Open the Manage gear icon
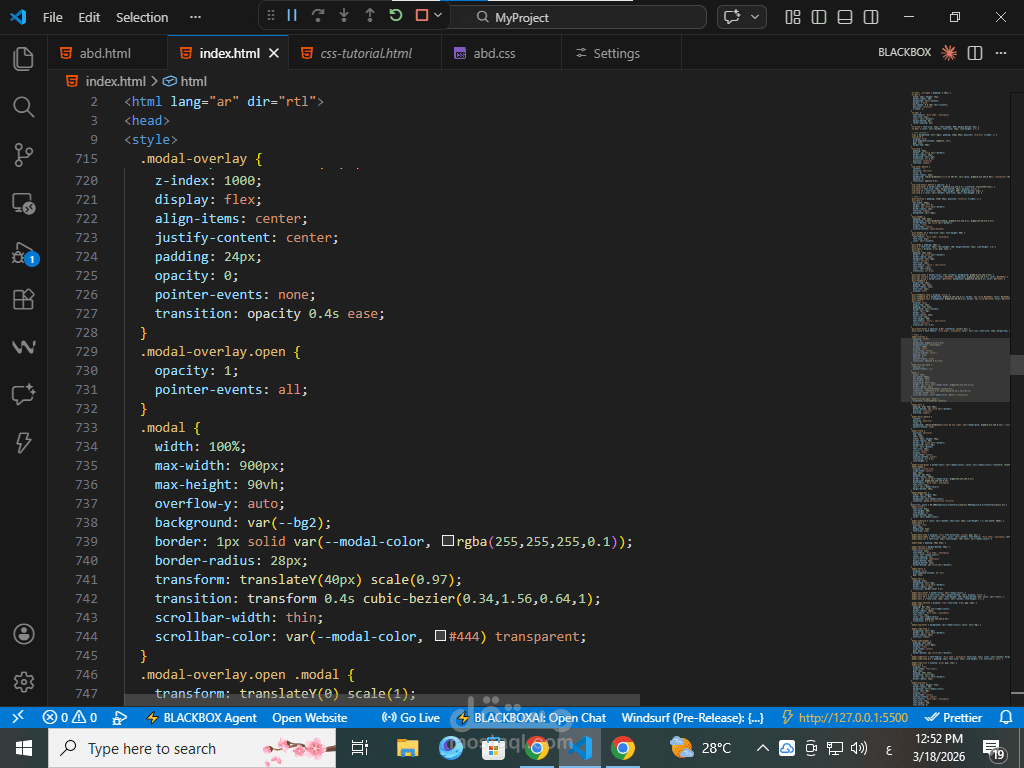Screen dimensions: 1024x768 pos(24,682)
